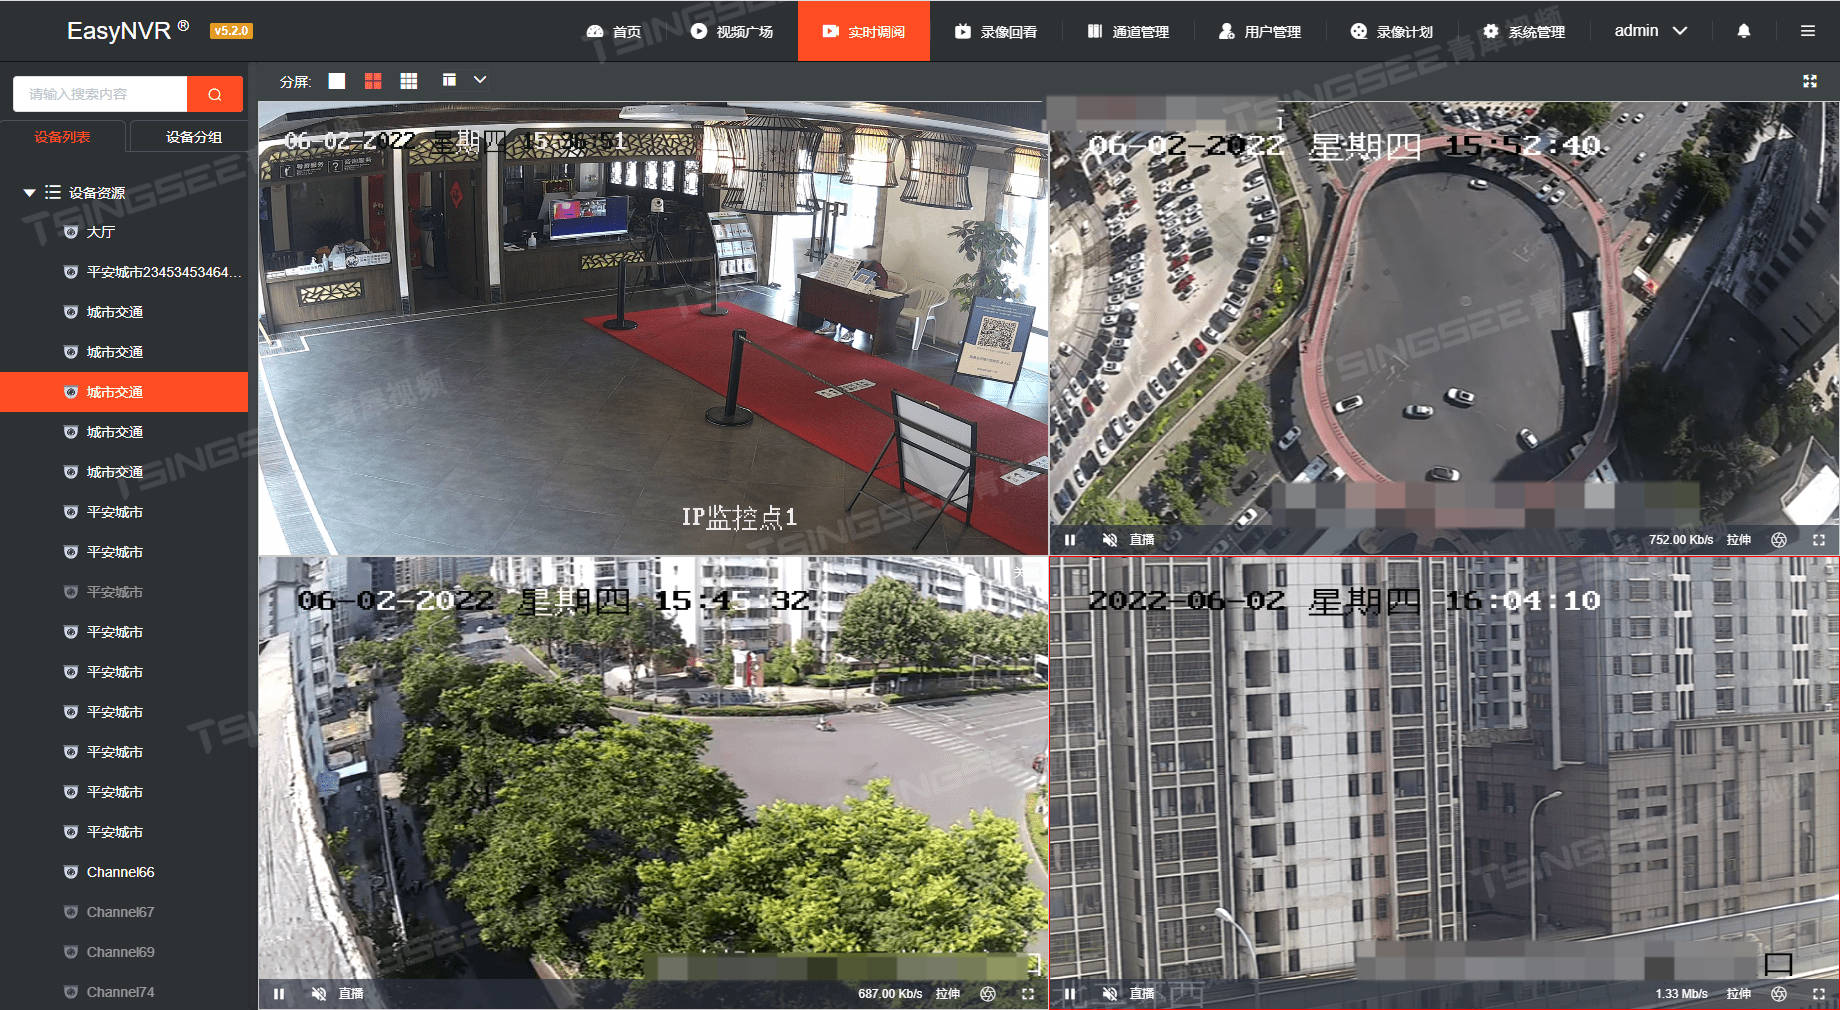This screenshot has height=1010, width=1840.
Task: Toggle stretch mode with 拉伸 on top-right player
Action: click(x=1739, y=539)
